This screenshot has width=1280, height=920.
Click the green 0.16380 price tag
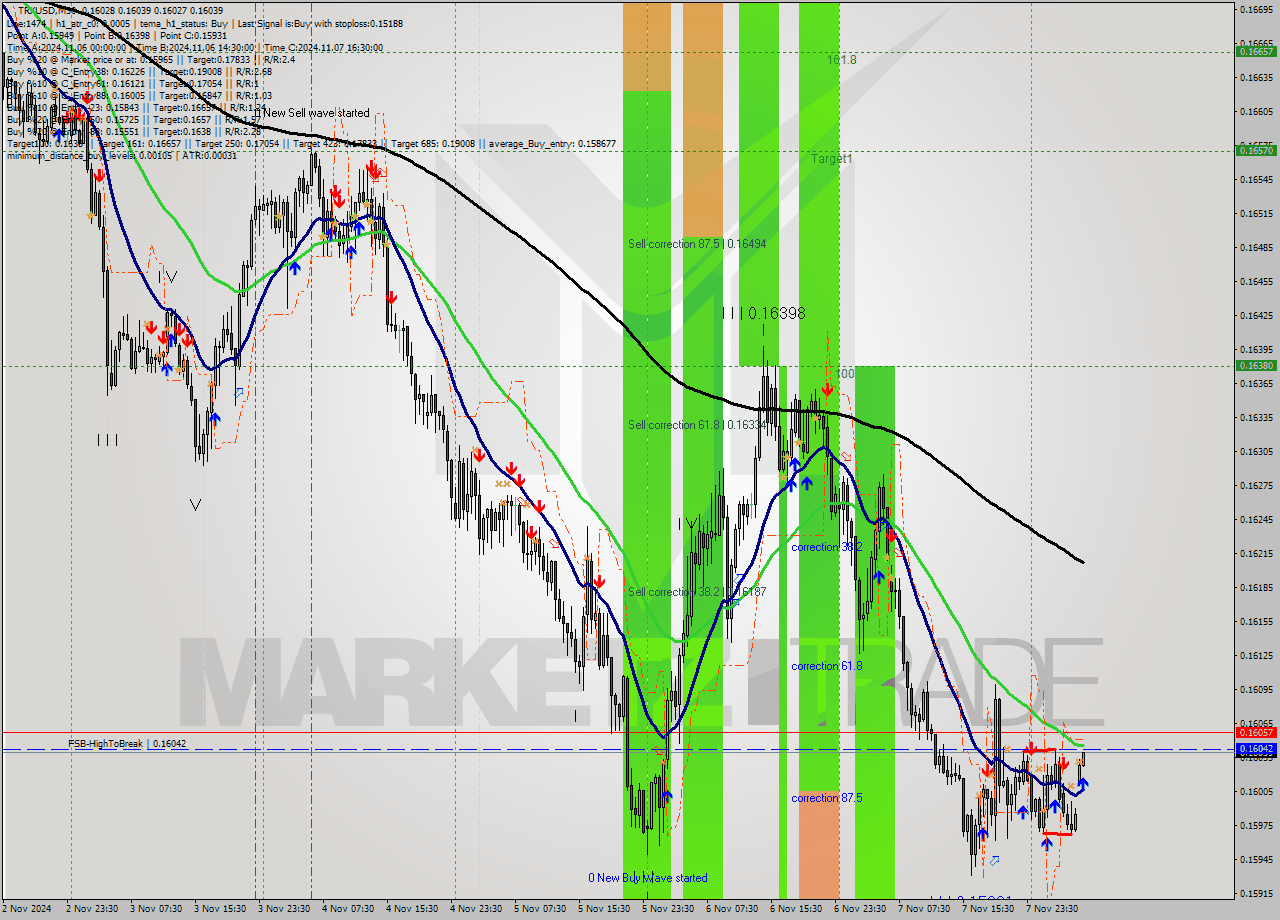pos(1256,365)
